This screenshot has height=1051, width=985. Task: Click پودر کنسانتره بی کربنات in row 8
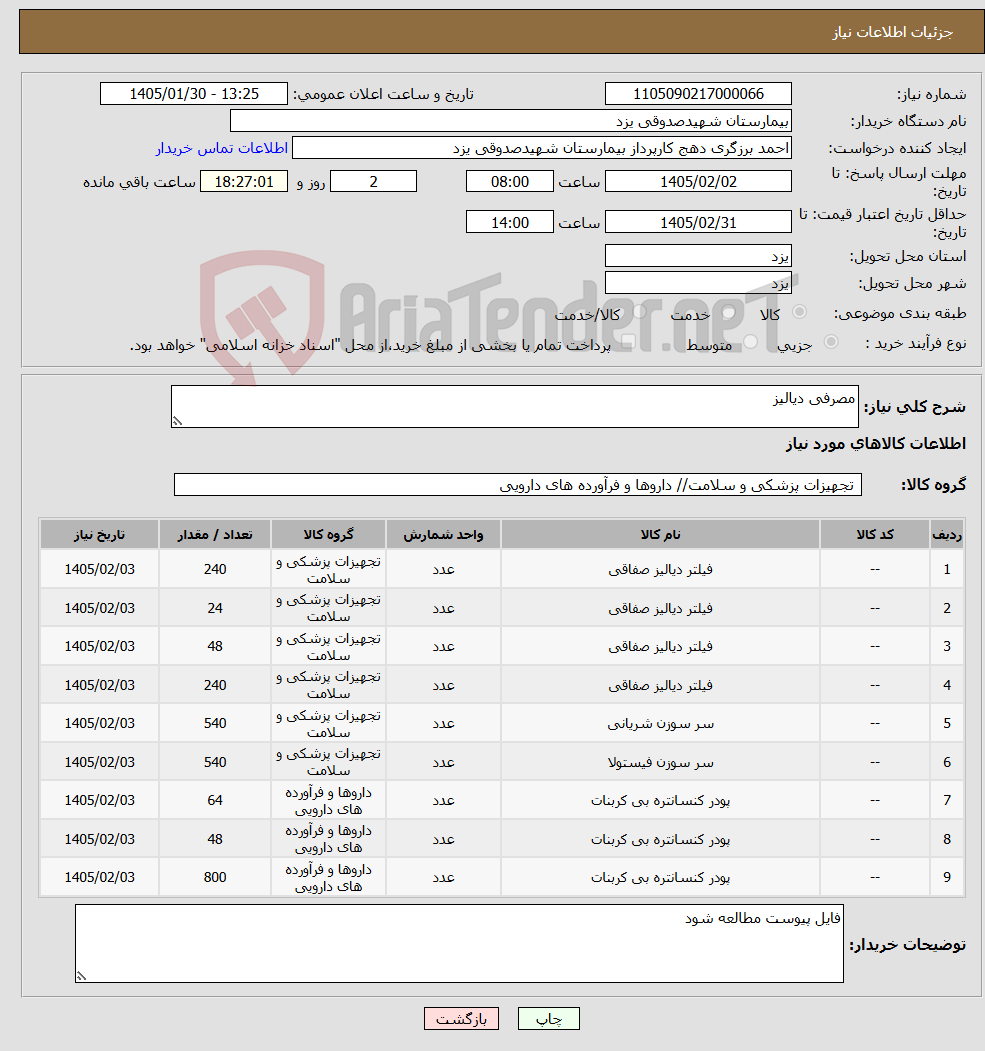tap(660, 840)
